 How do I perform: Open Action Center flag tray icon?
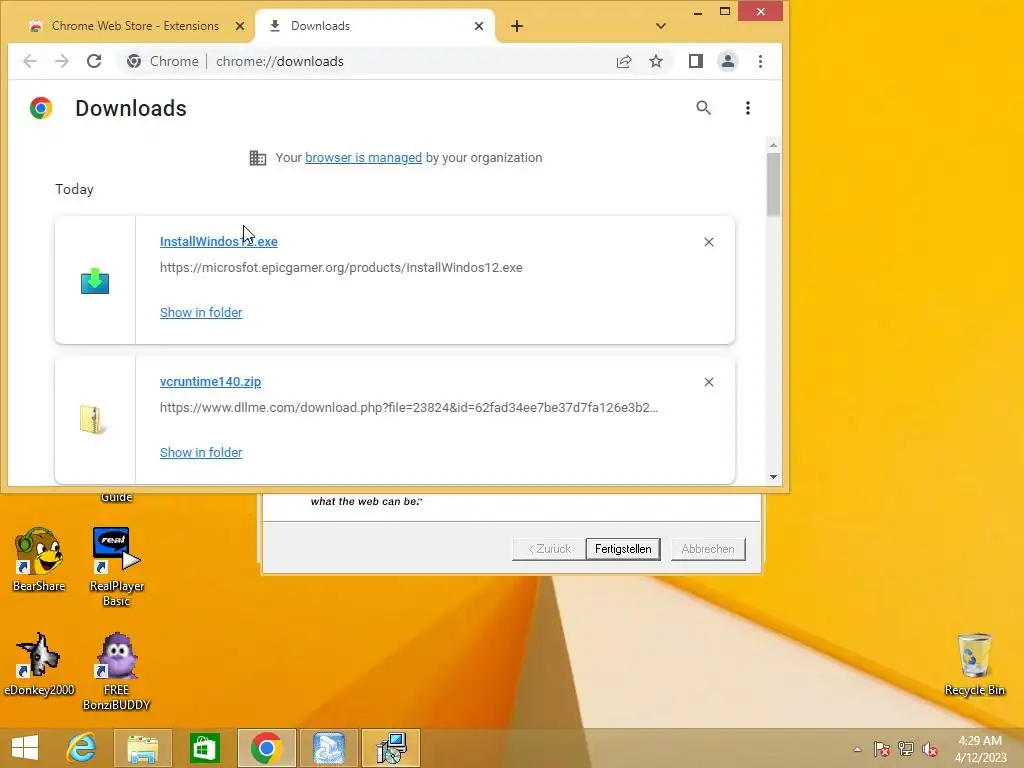tap(881, 749)
